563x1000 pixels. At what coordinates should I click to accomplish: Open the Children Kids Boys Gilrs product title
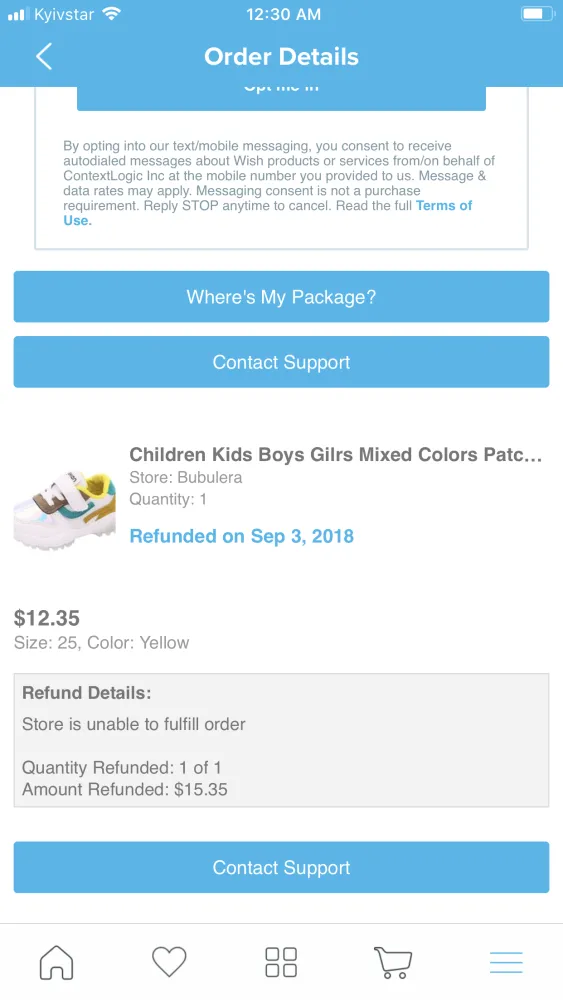pyautogui.click(x=335, y=454)
